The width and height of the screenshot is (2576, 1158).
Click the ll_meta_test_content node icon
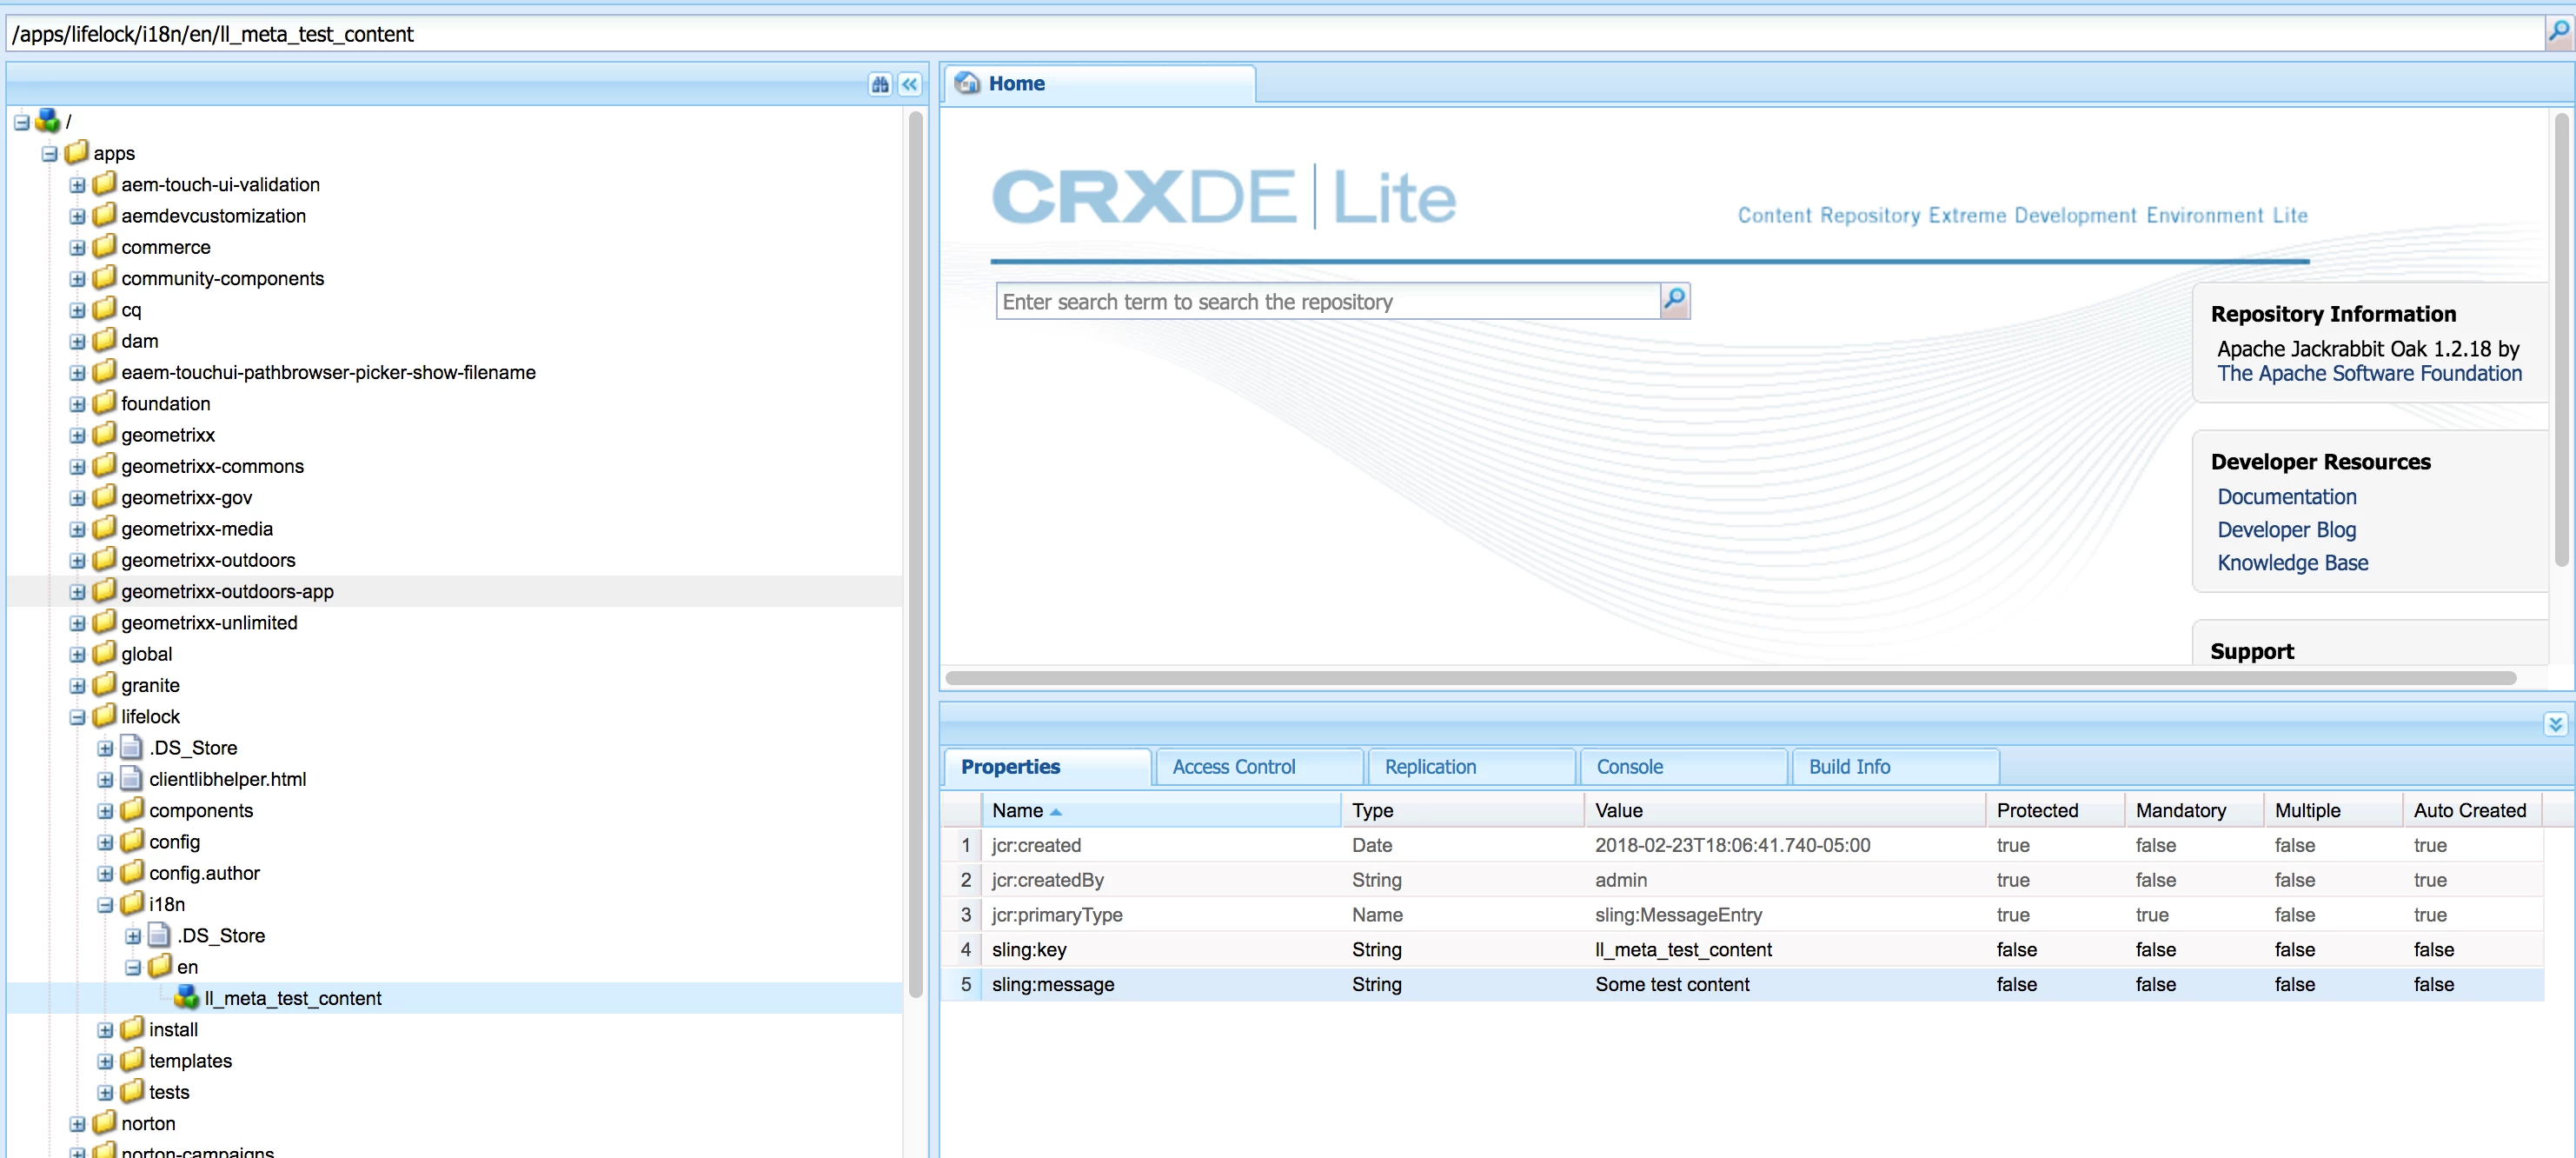click(186, 997)
